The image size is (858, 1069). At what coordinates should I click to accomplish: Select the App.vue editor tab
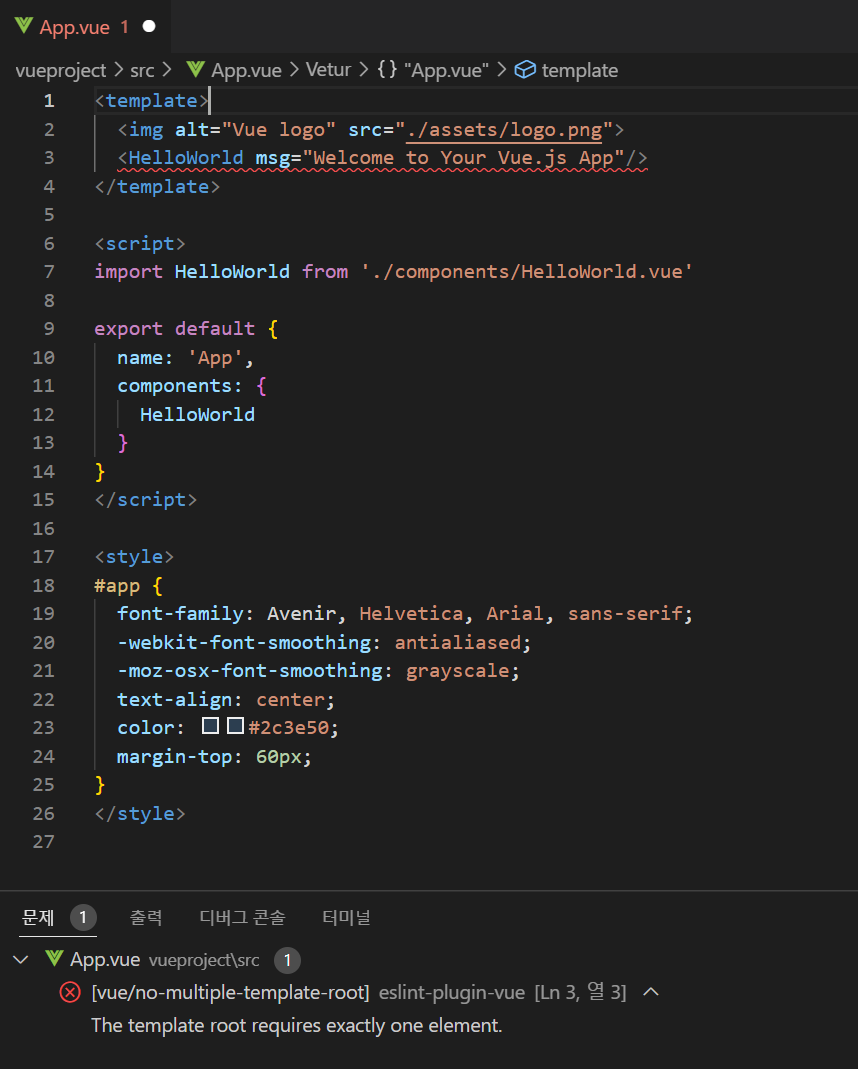point(85,27)
